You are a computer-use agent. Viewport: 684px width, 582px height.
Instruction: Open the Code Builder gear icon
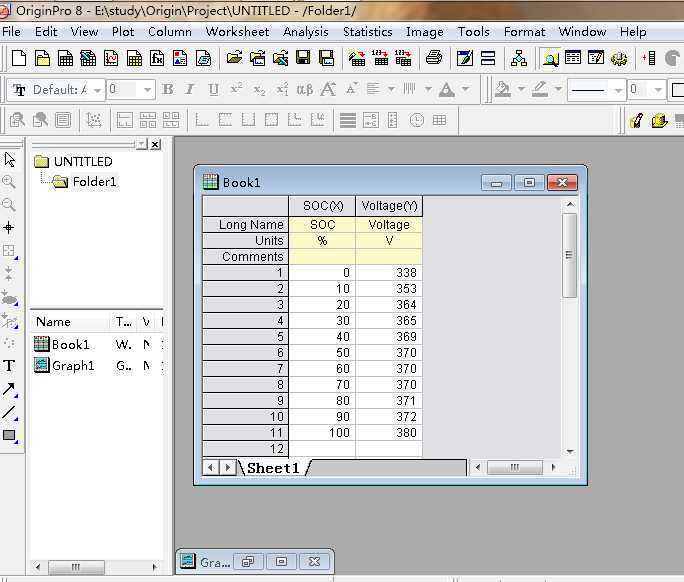pyautogui.click(x=619, y=58)
